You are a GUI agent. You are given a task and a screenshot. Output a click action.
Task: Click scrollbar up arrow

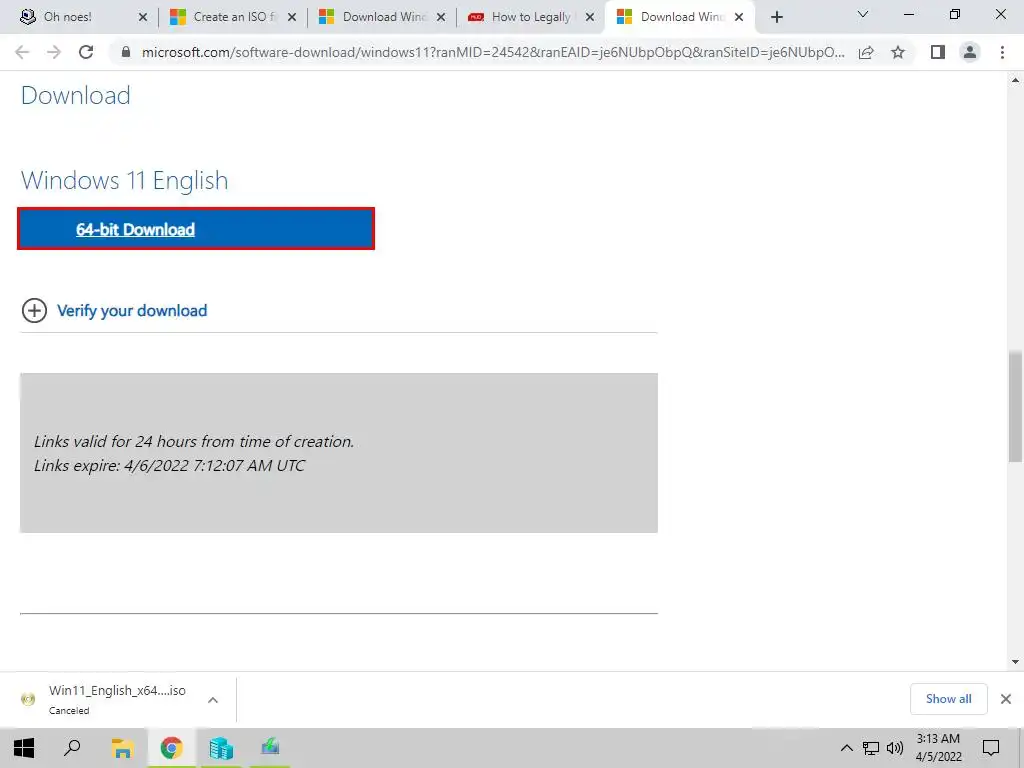coord(1015,80)
